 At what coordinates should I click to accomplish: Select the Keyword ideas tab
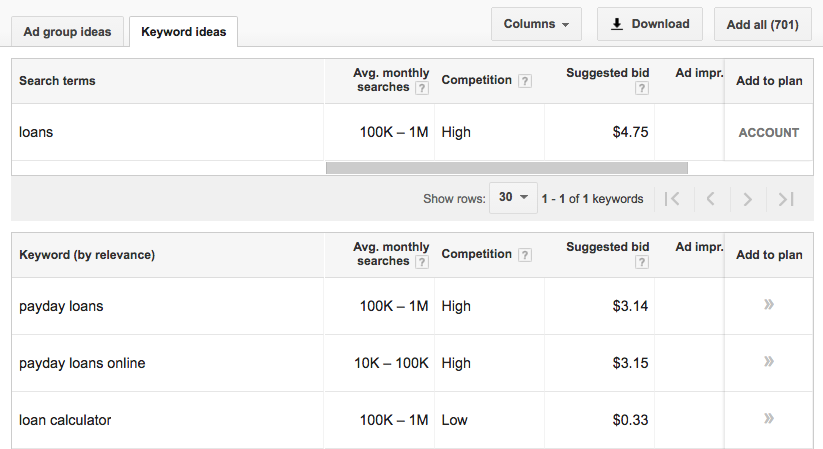[183, 31]
